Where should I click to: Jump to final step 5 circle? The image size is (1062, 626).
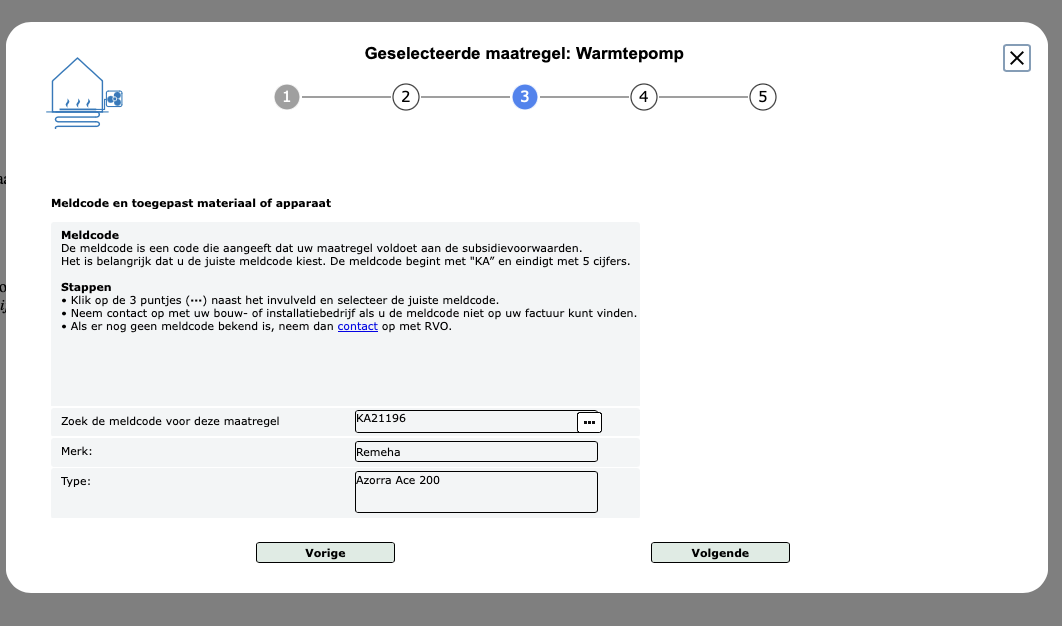[762, 97]
